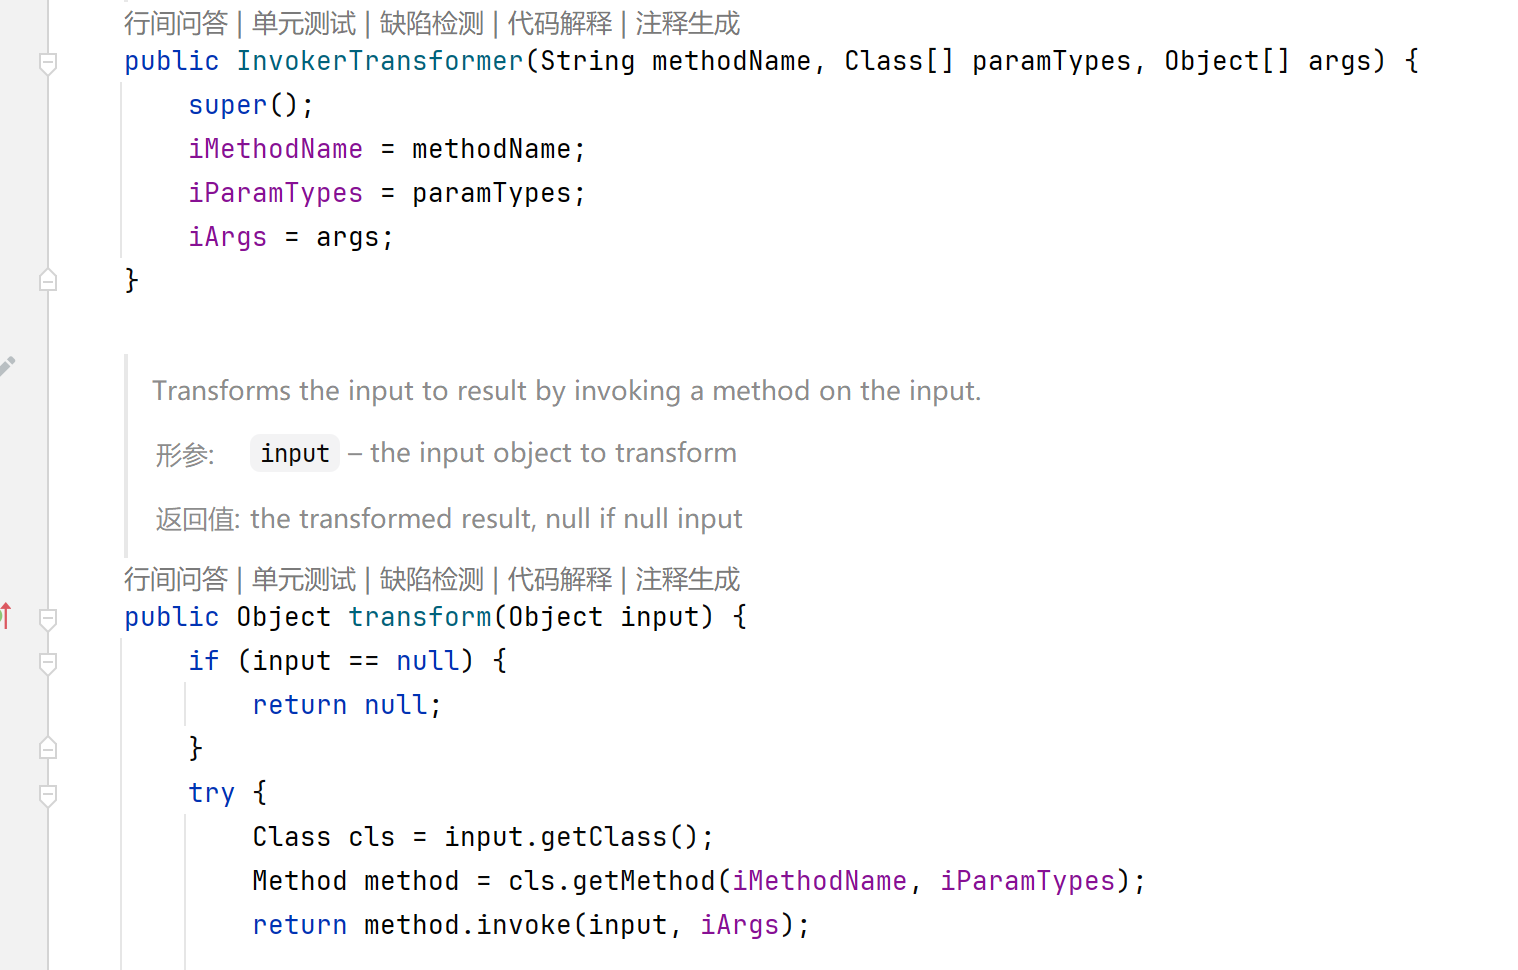Screen dimensions: 1518x970
Task: Click 单元测试 above the InvokerTransformer constructor
Action: pyautogui.click(x=304, y=23)
